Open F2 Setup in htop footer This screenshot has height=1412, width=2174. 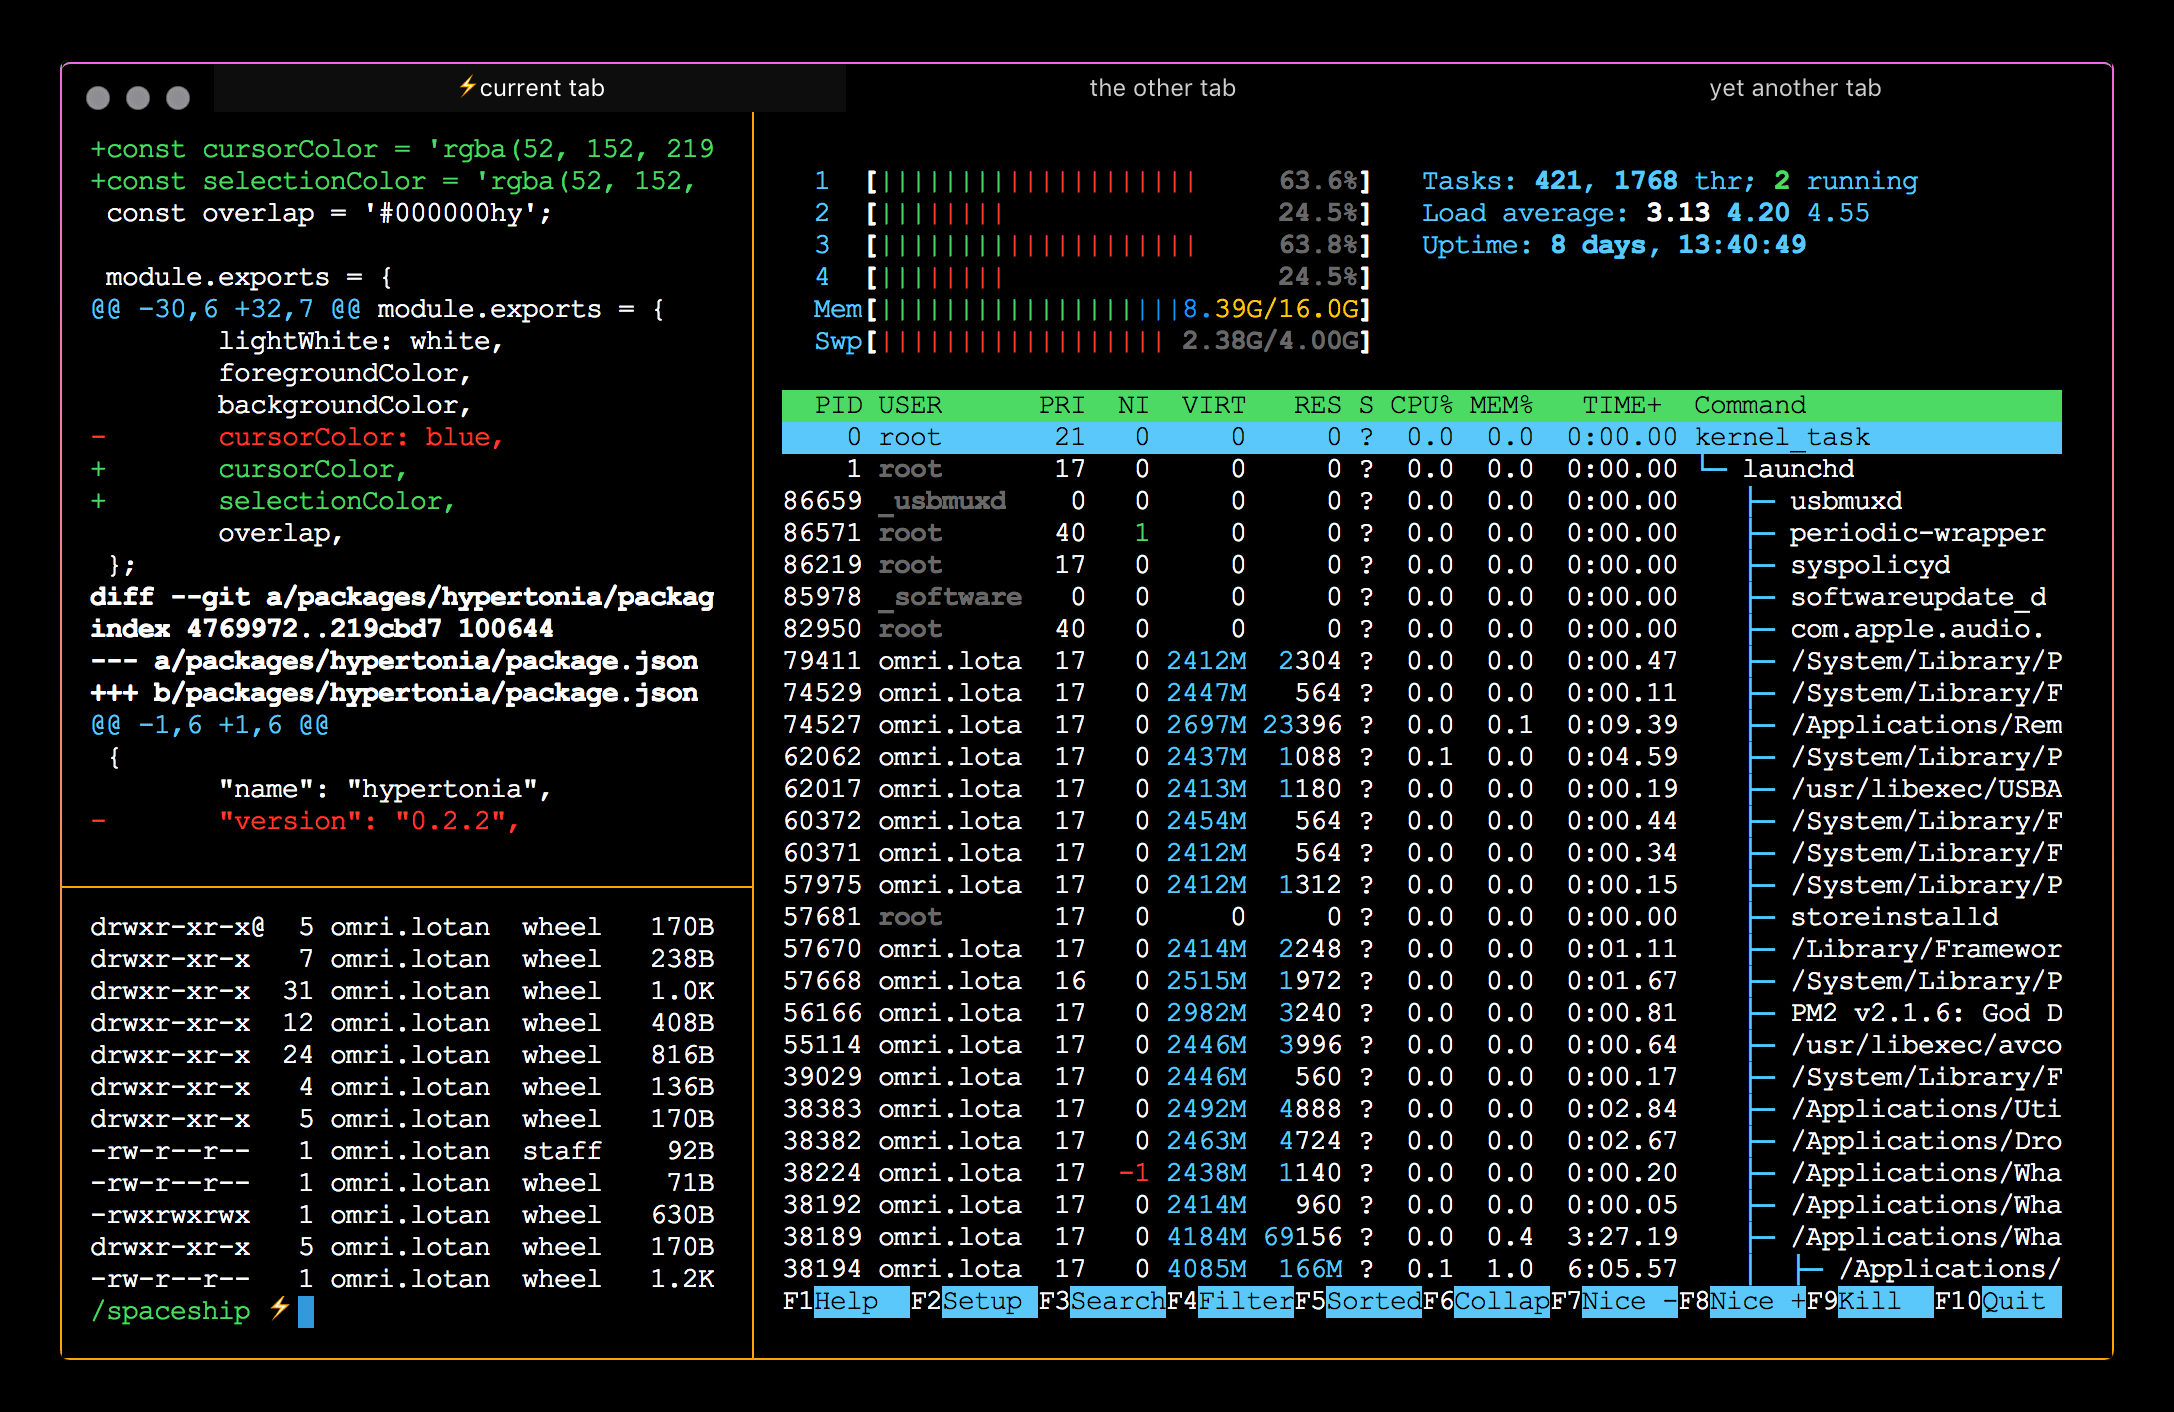974,1301
